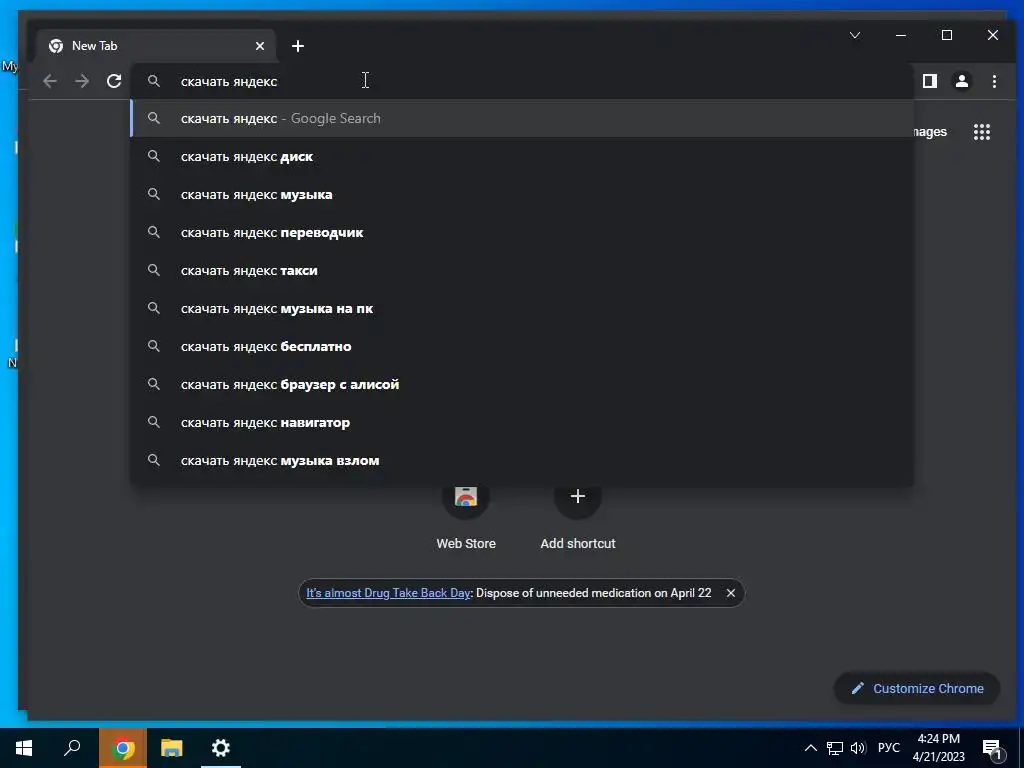Open the Settings gear in the taskbar
Screen dimensions: 1024x768
[x=221, y=748]
